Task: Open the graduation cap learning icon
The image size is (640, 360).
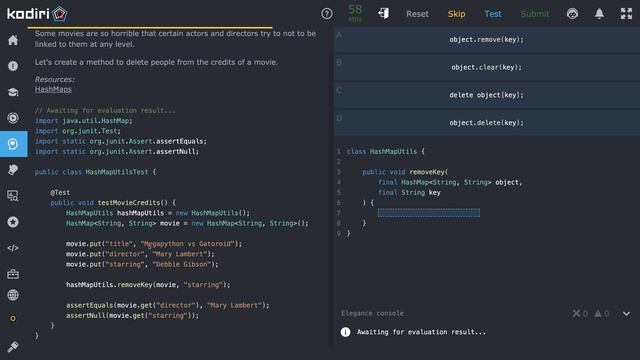Action: pos(13,92)
